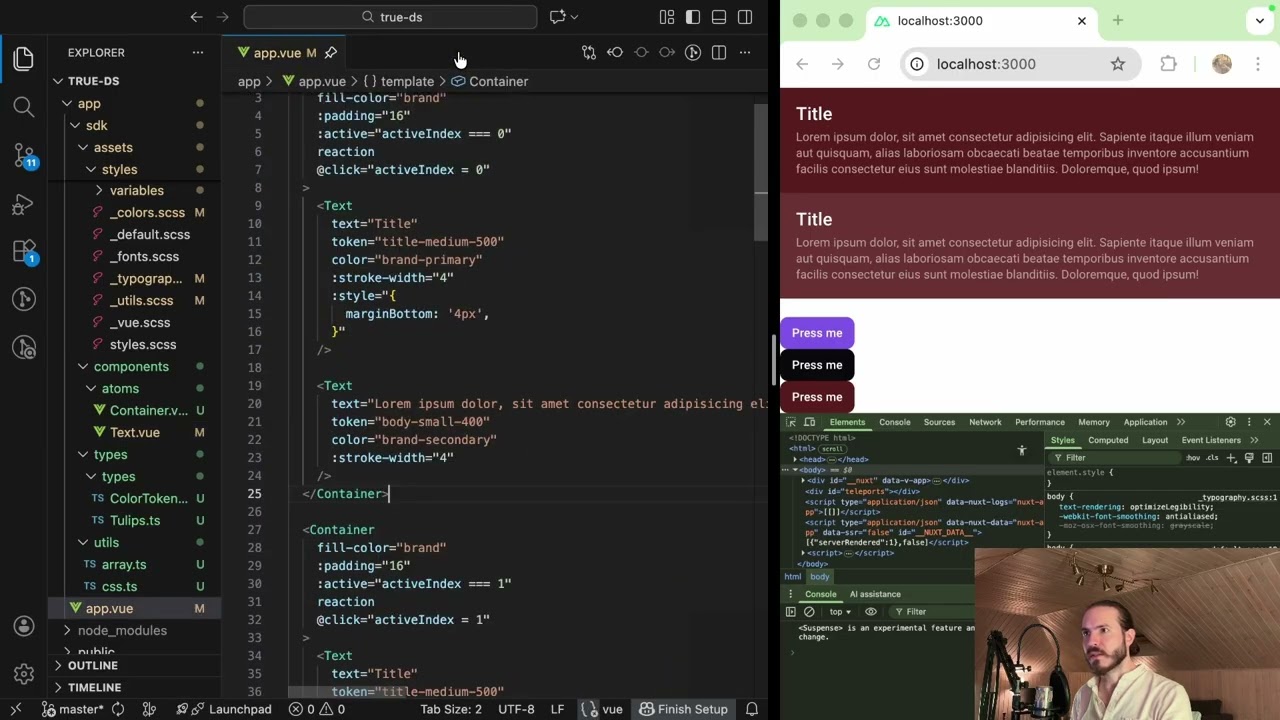Expand the head element in DOM tree
Viewport: 1280px width, 720px height.
796,459
